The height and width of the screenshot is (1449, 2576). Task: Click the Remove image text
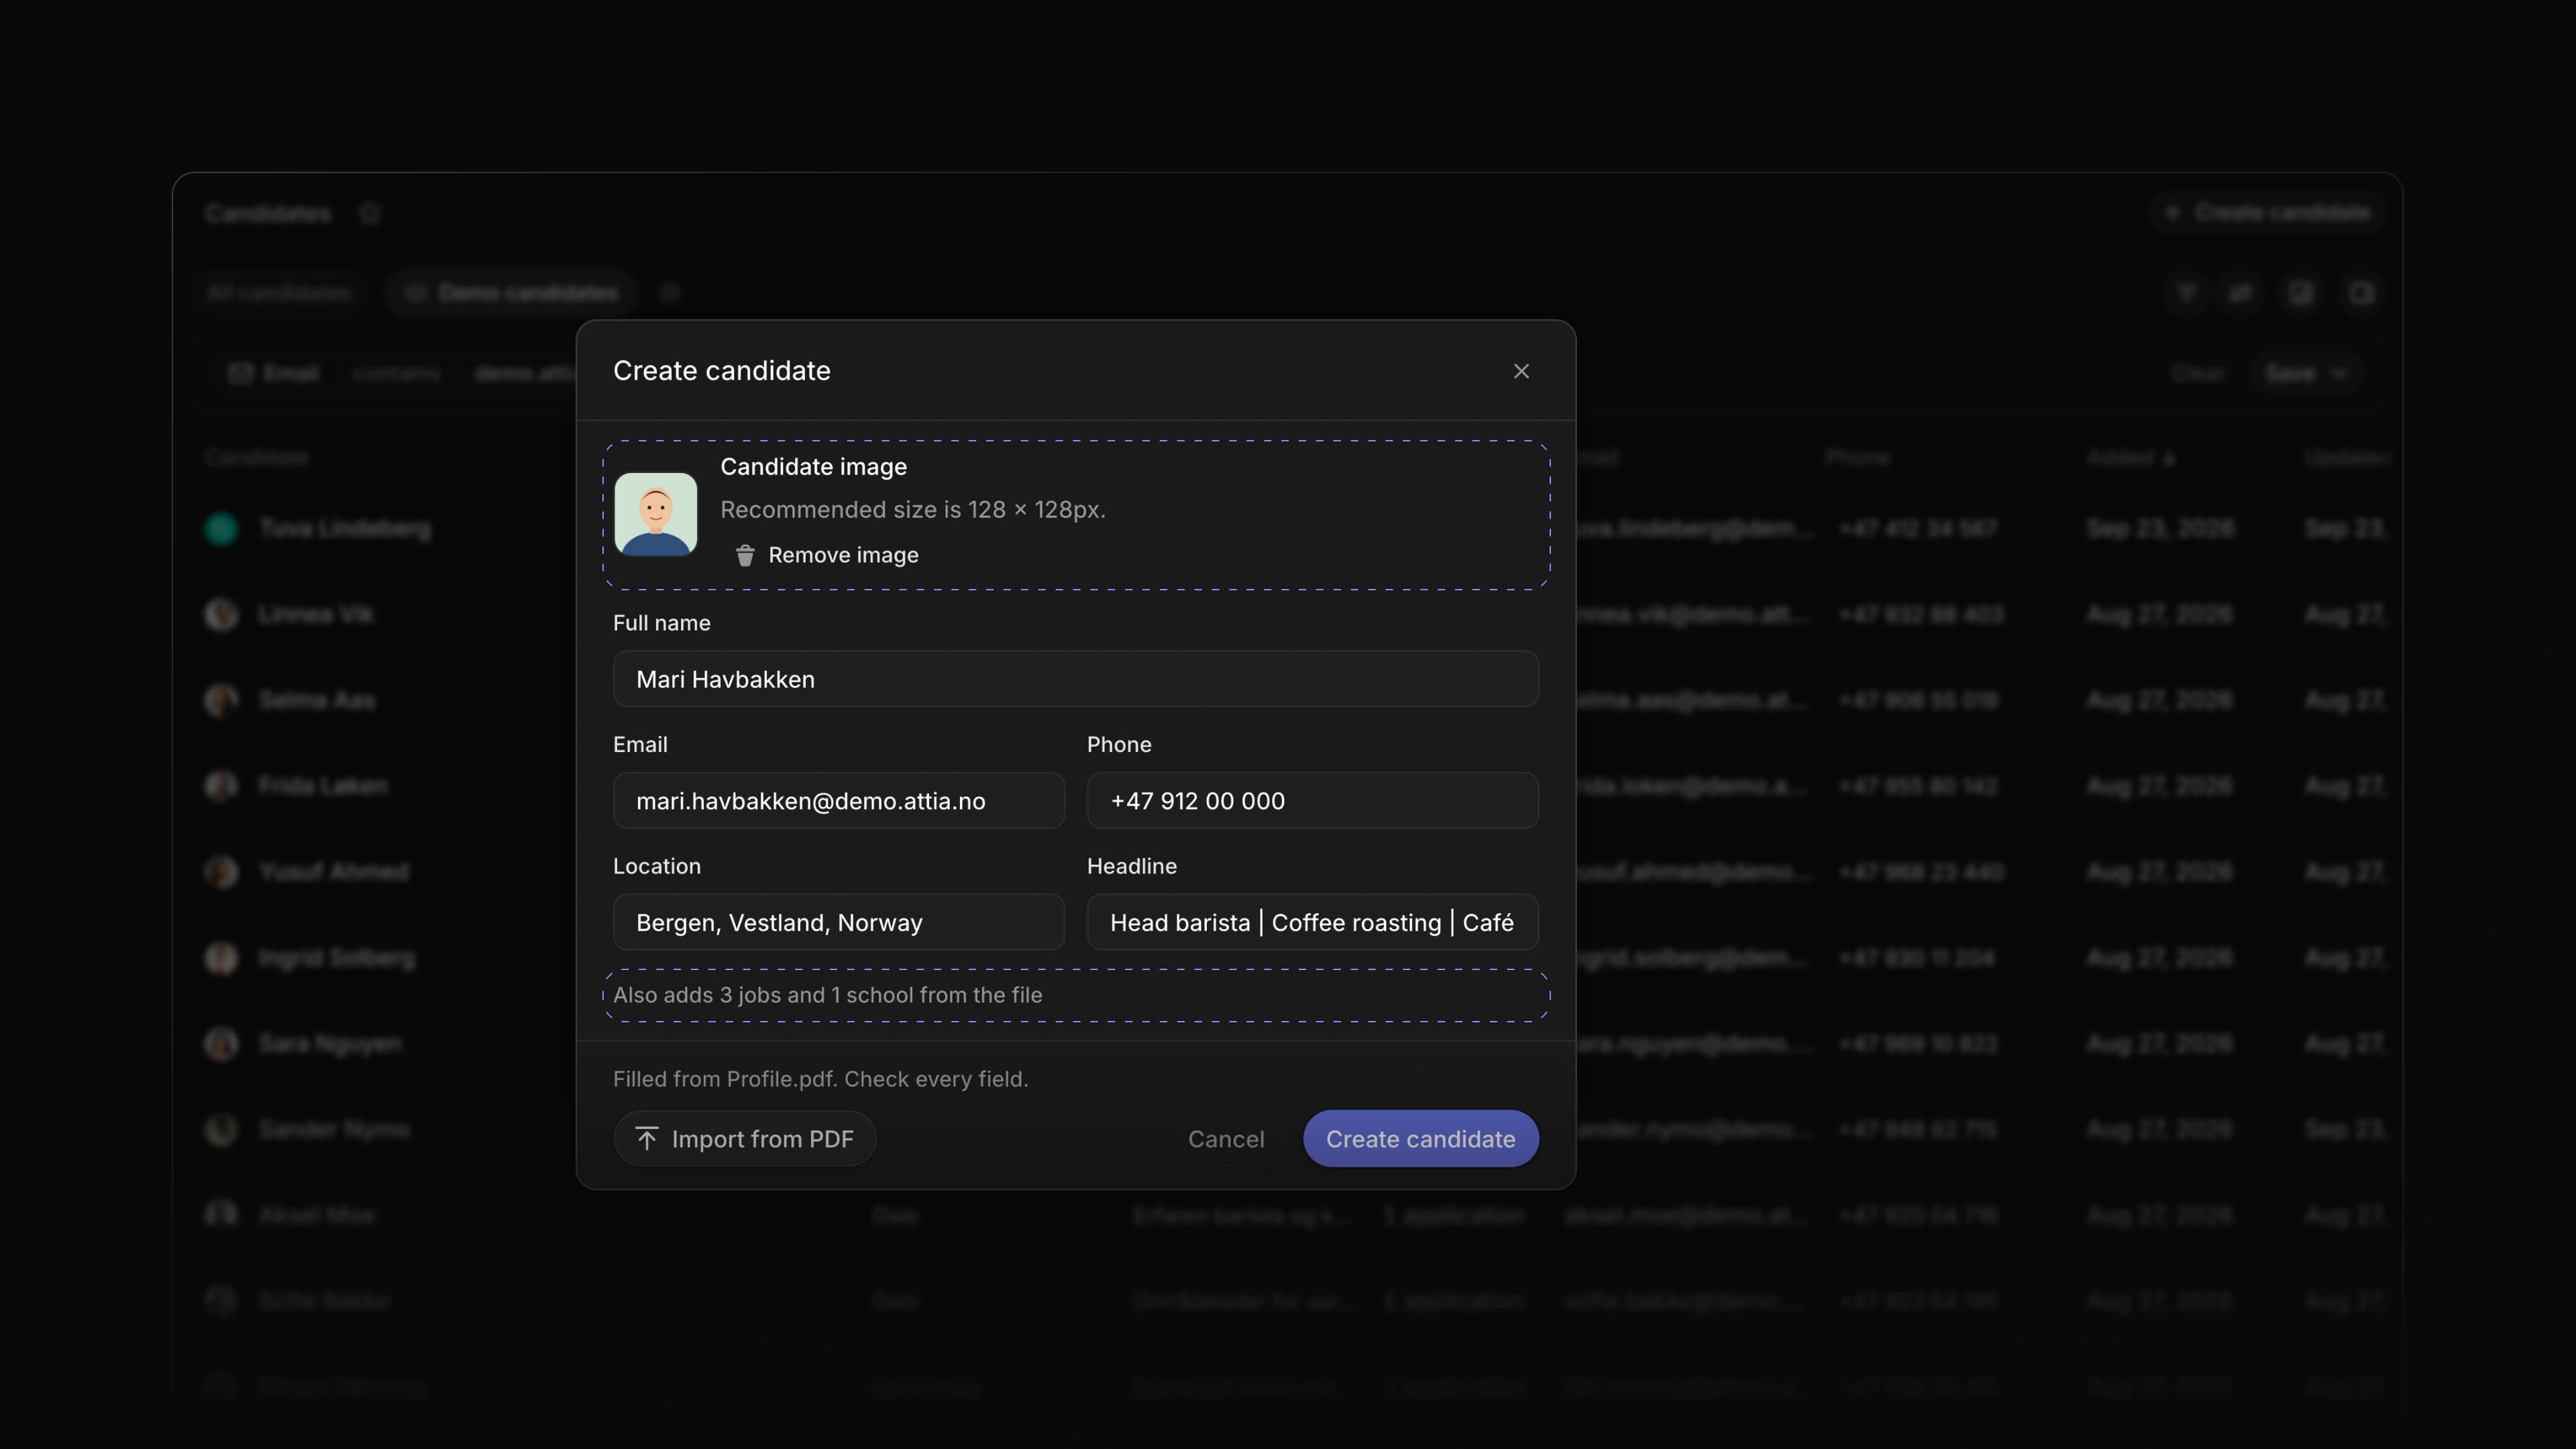pos(843,555)
